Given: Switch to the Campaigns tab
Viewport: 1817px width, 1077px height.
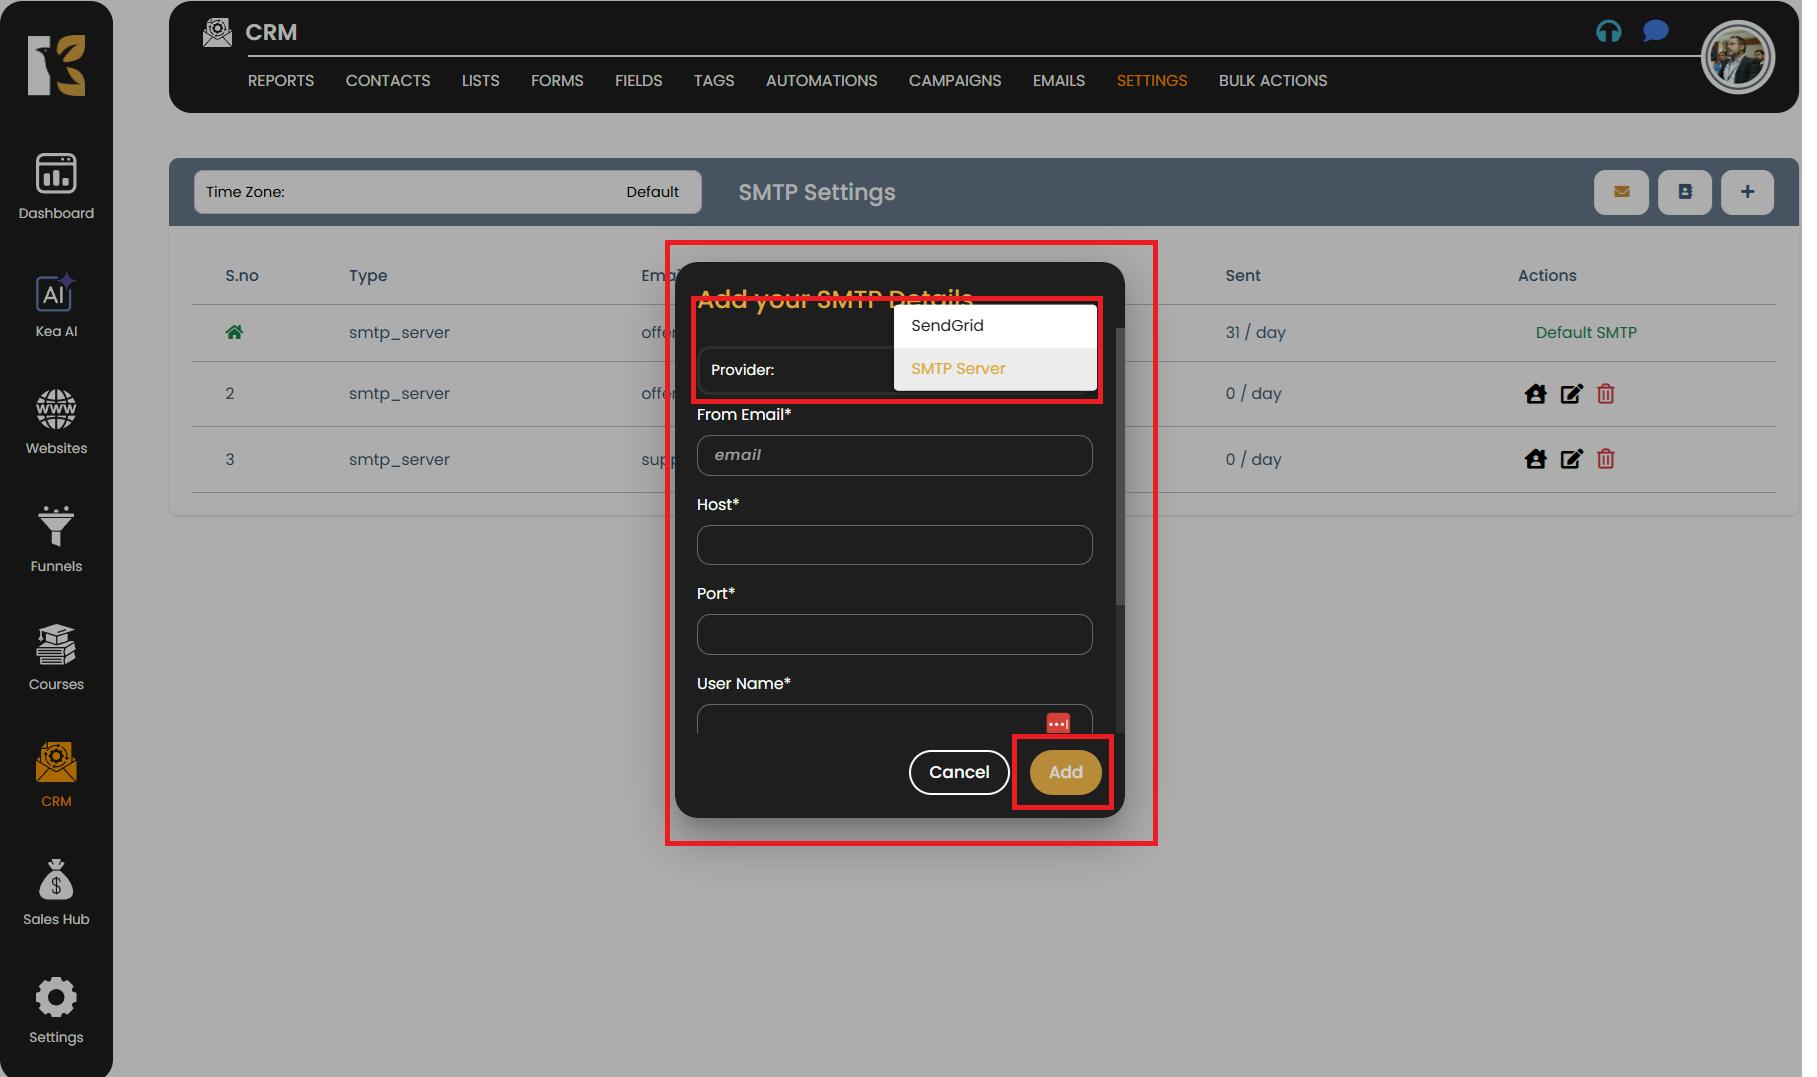Looking at the screenshot, I should (954, 81).
